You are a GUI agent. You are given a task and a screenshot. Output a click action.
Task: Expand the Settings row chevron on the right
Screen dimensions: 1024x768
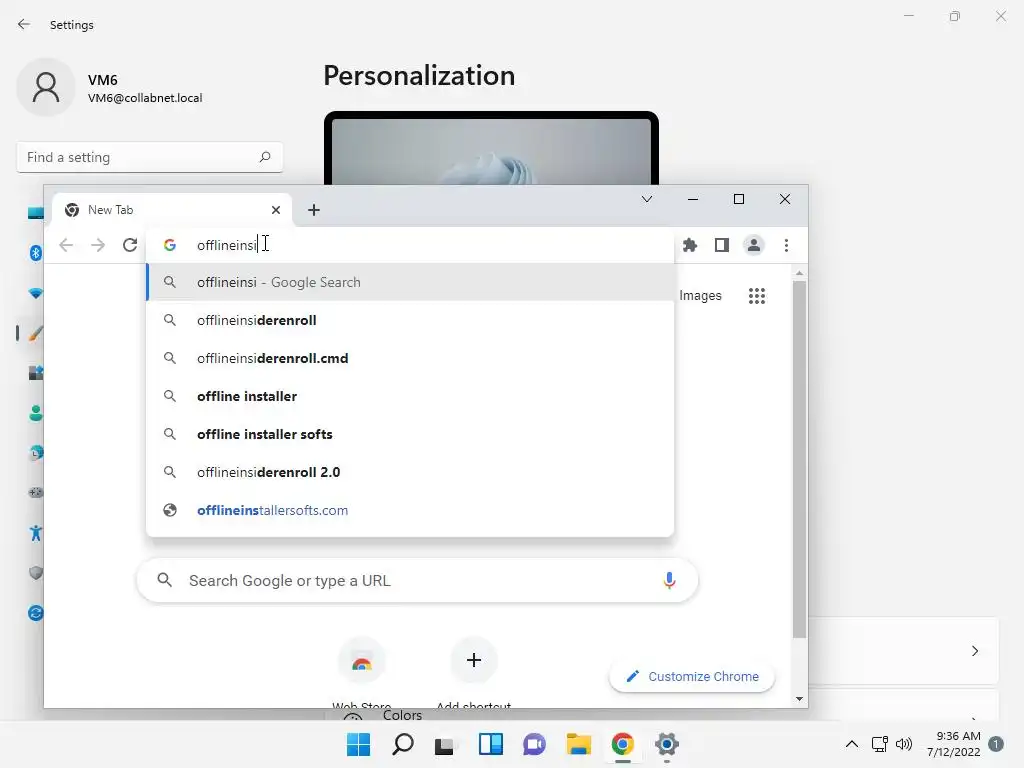974,651
